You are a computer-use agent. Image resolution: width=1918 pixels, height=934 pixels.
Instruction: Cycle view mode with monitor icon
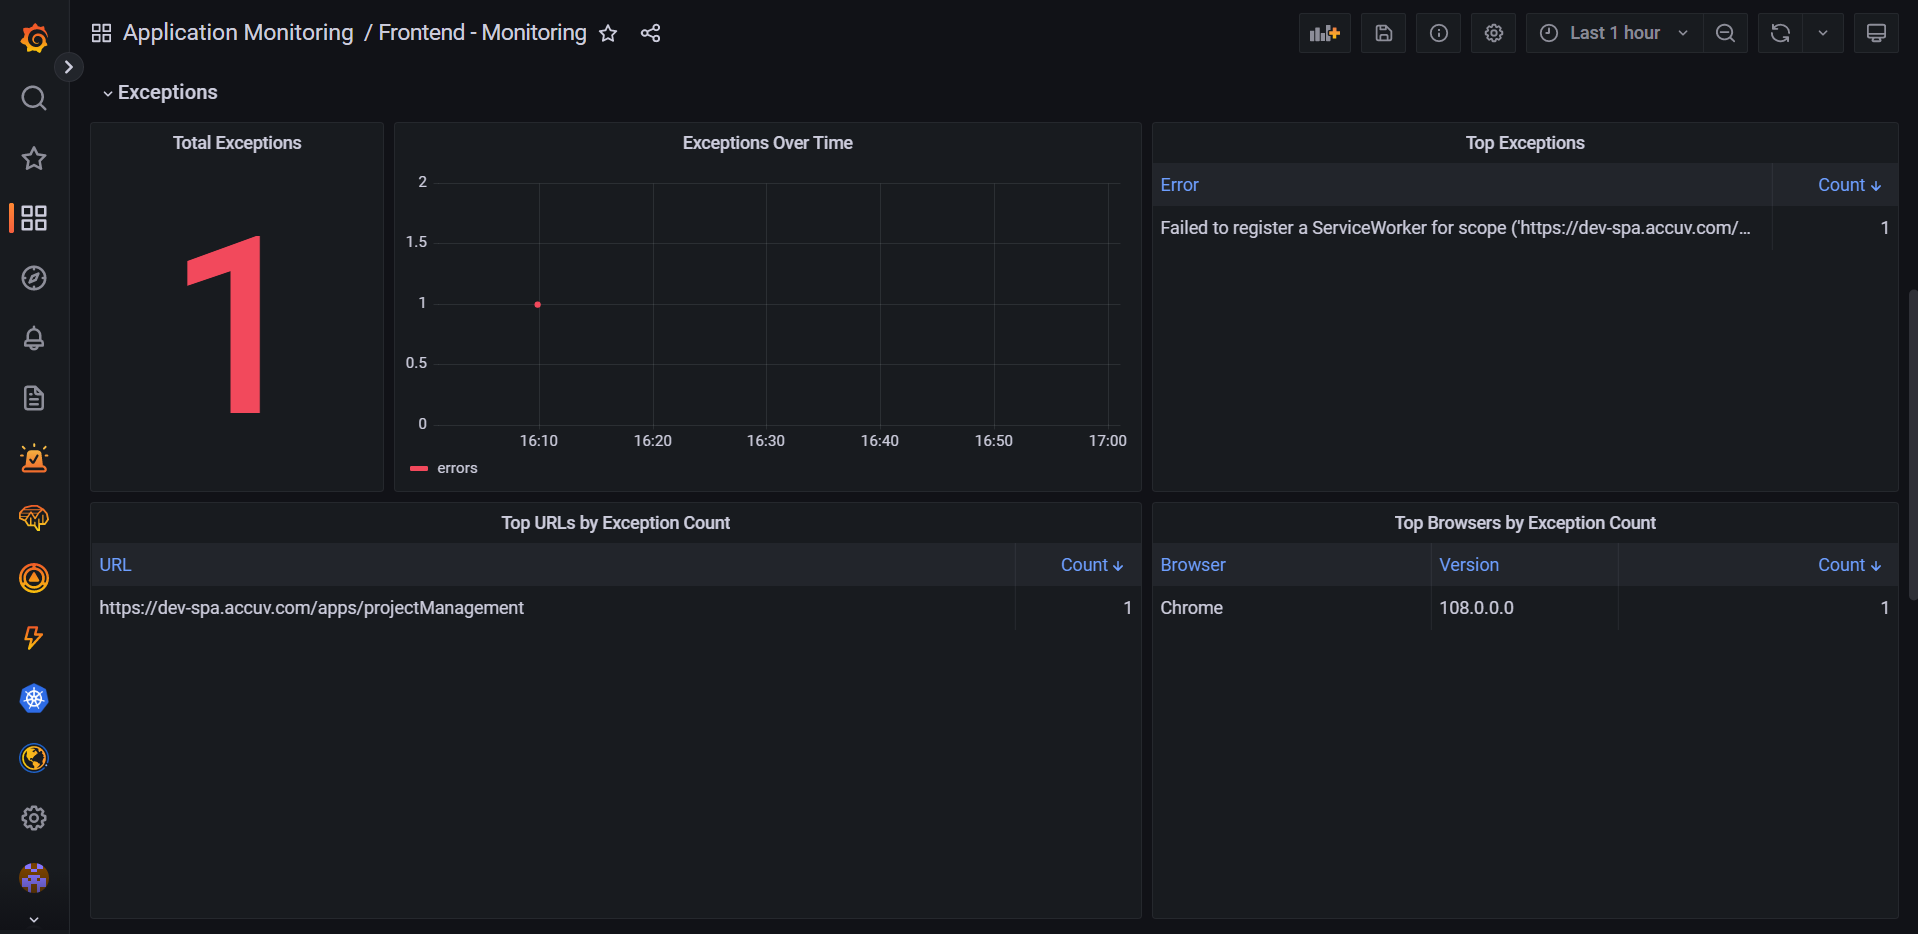[1876, 33]
